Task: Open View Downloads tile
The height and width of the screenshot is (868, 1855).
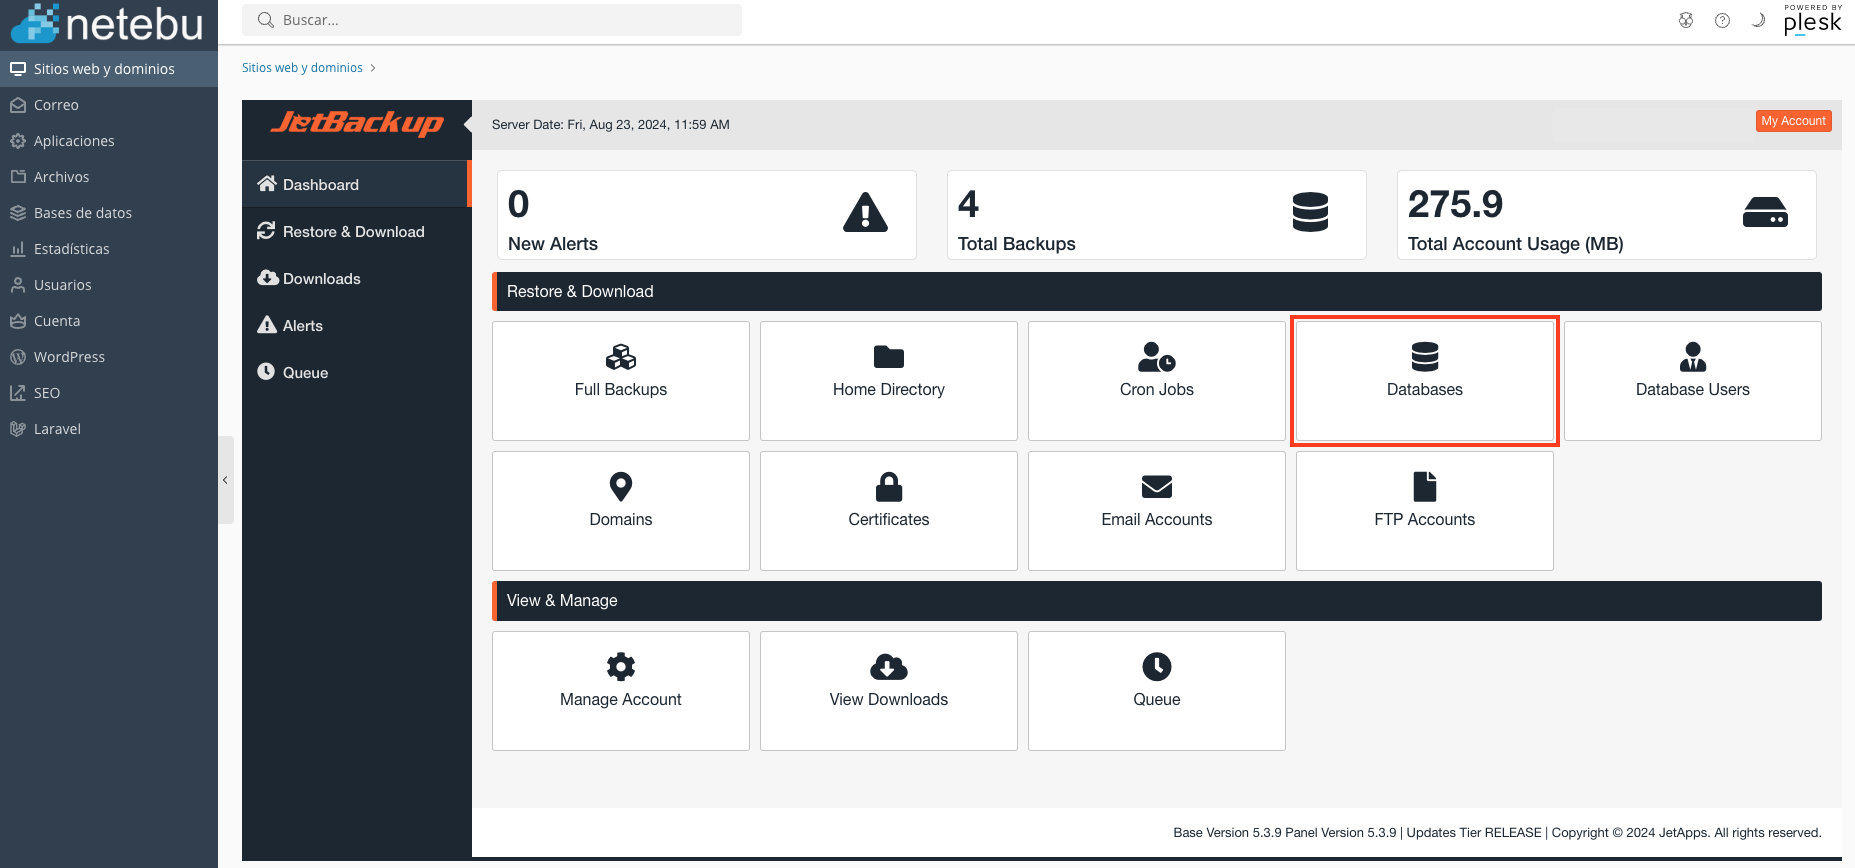Action: pyautogui.click(x=889, y=691)
